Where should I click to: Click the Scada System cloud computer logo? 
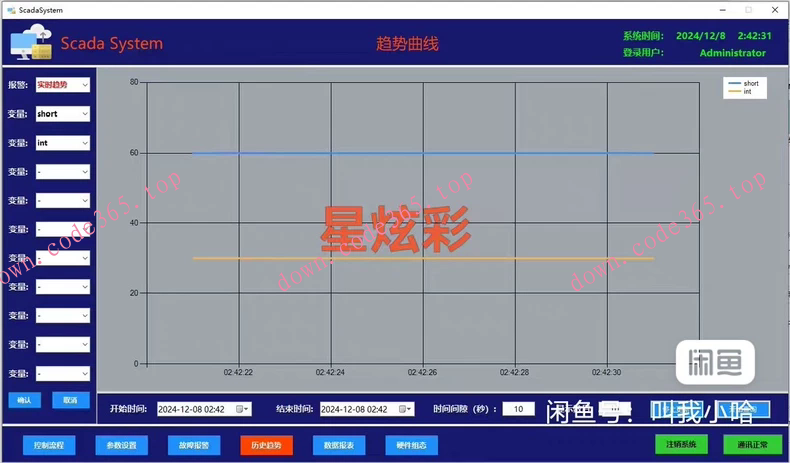pos(31,42)
